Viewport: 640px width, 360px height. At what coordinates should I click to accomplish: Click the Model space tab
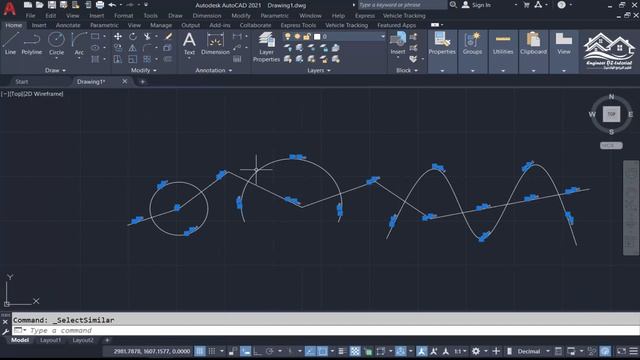(20, 340)
